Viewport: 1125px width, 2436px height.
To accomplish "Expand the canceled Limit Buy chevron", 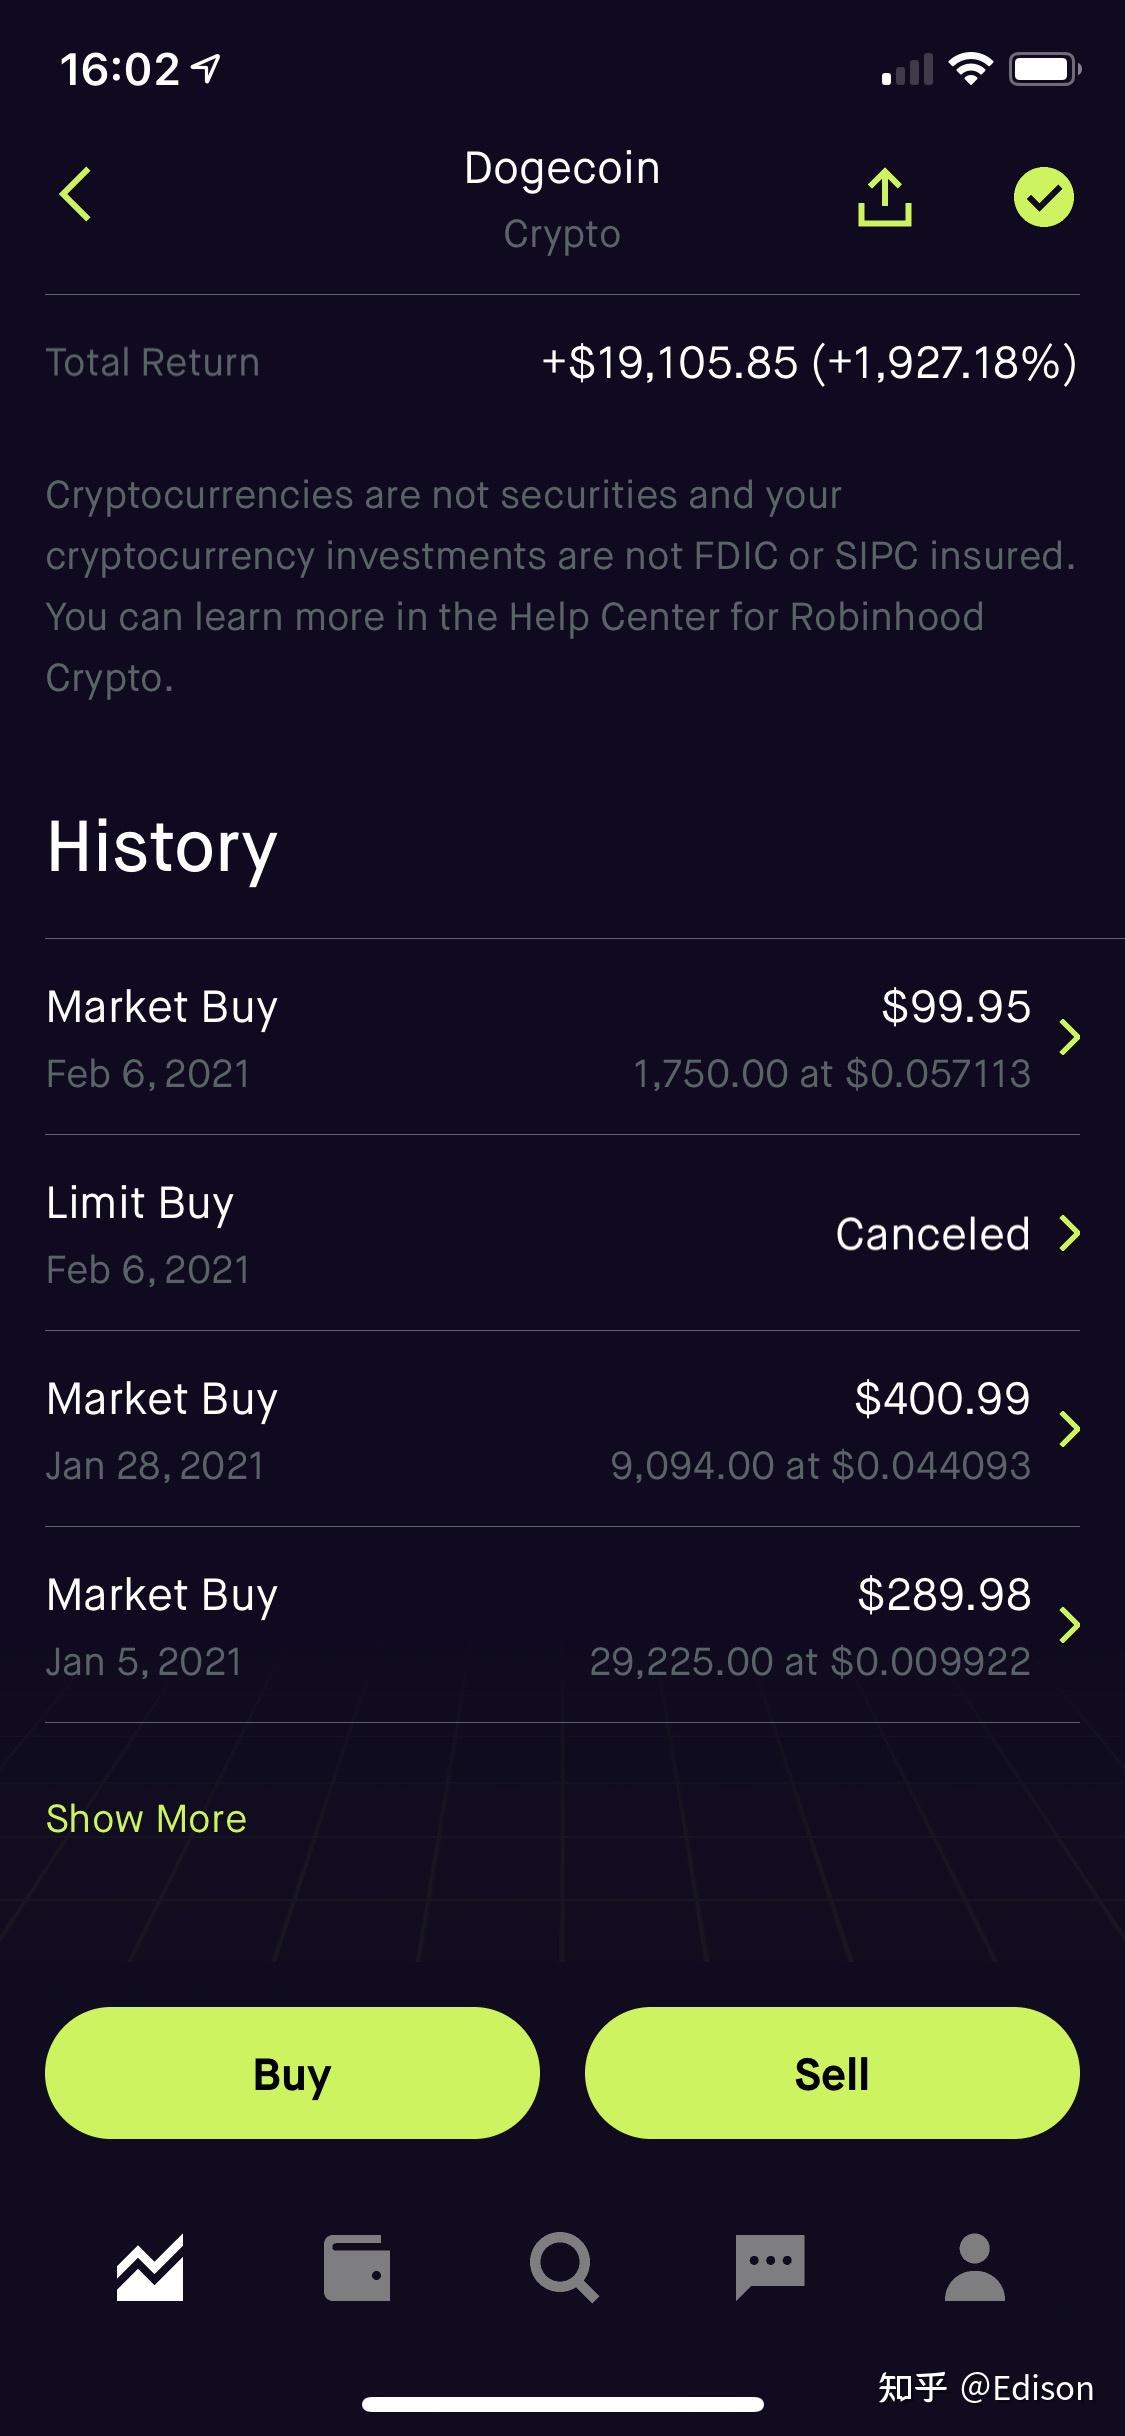I will pyautogui.click(x=1070, y=1233).
